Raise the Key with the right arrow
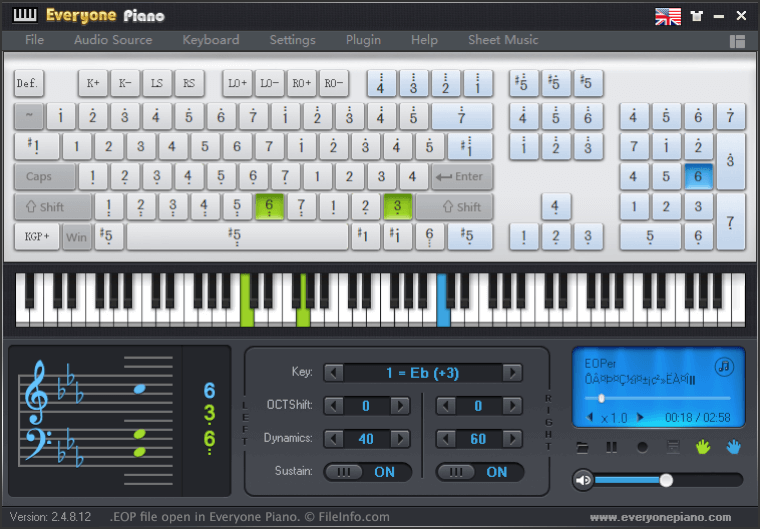This screenshot has width=760, height=529. coord(512,373)
